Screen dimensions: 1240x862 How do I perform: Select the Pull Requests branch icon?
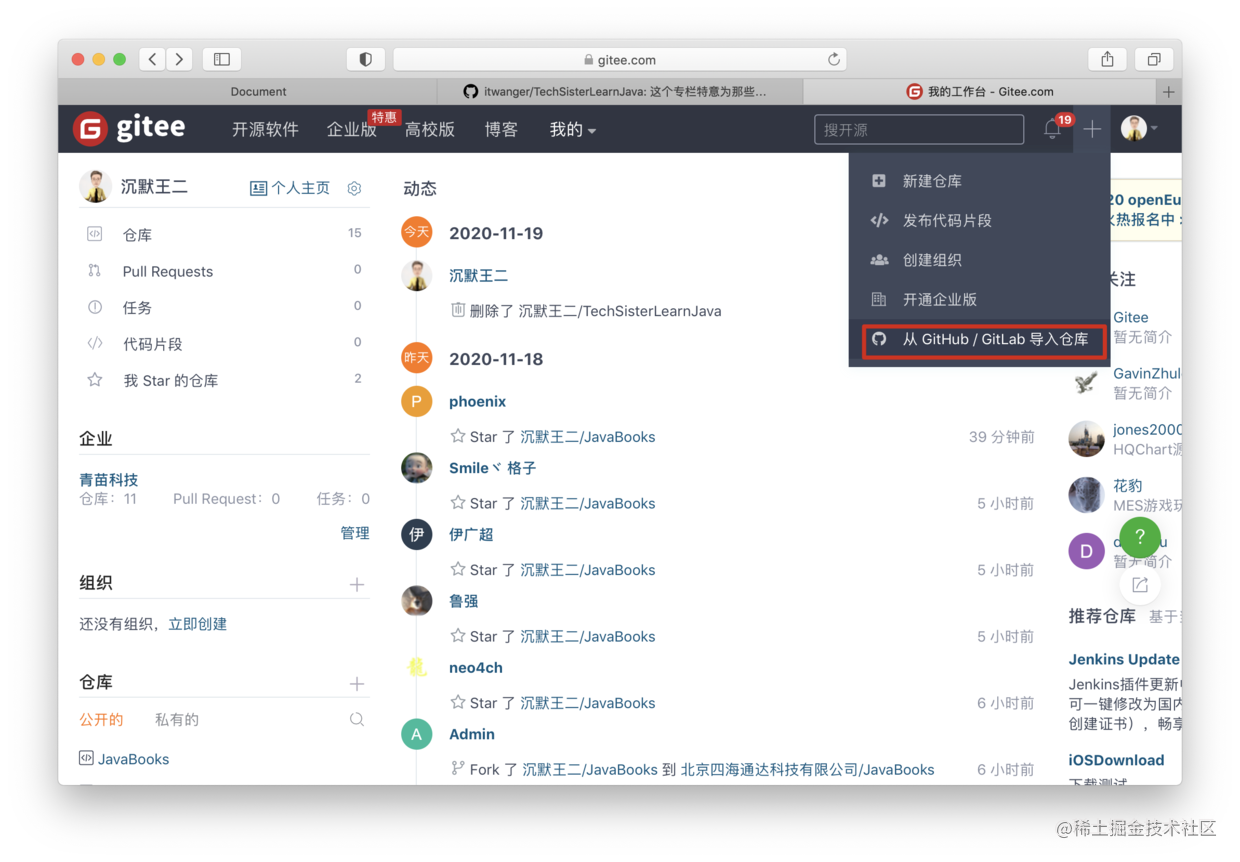(94, 271)
